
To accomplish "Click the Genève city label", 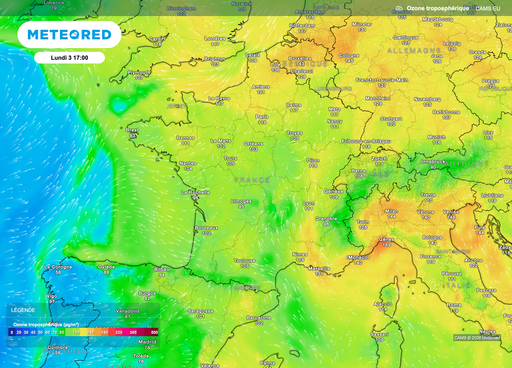I will point(334,191).
